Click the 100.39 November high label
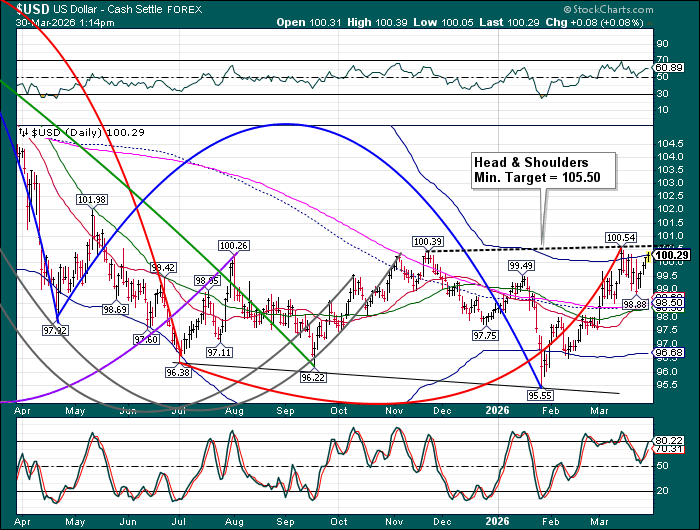The width and height of the screenshot is (700, 530). [427, 241]
